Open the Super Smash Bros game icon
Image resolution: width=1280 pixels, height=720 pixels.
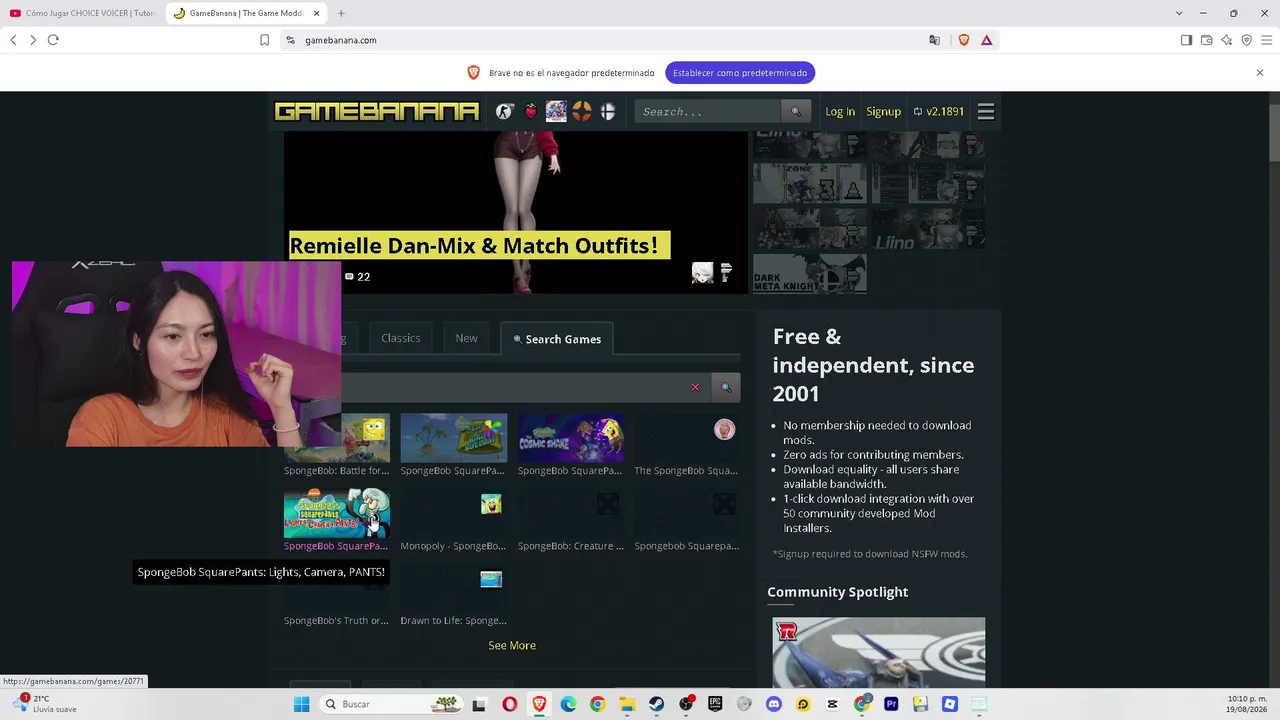pyautogui.click(x=607, y=112)
